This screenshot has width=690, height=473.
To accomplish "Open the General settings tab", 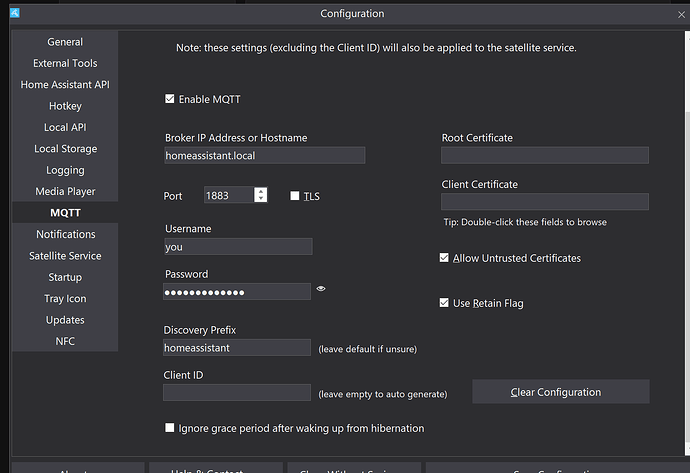I will coord(65,42).
